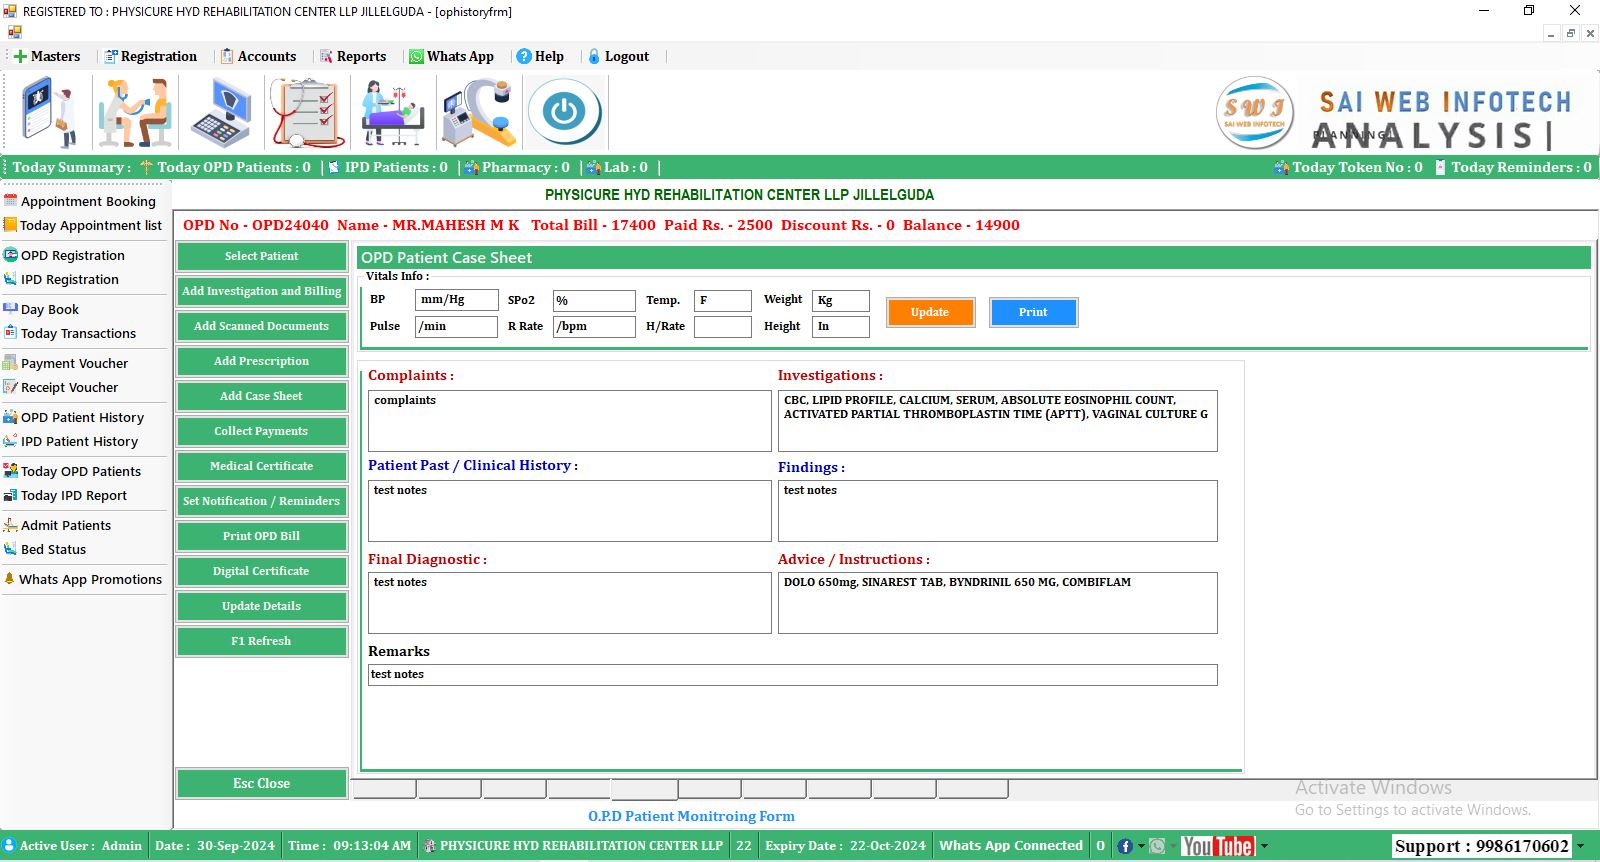Screen dimensions: 1600x862
Task: Click the Facebook icon in status bar
Action: click(1125, 846)
